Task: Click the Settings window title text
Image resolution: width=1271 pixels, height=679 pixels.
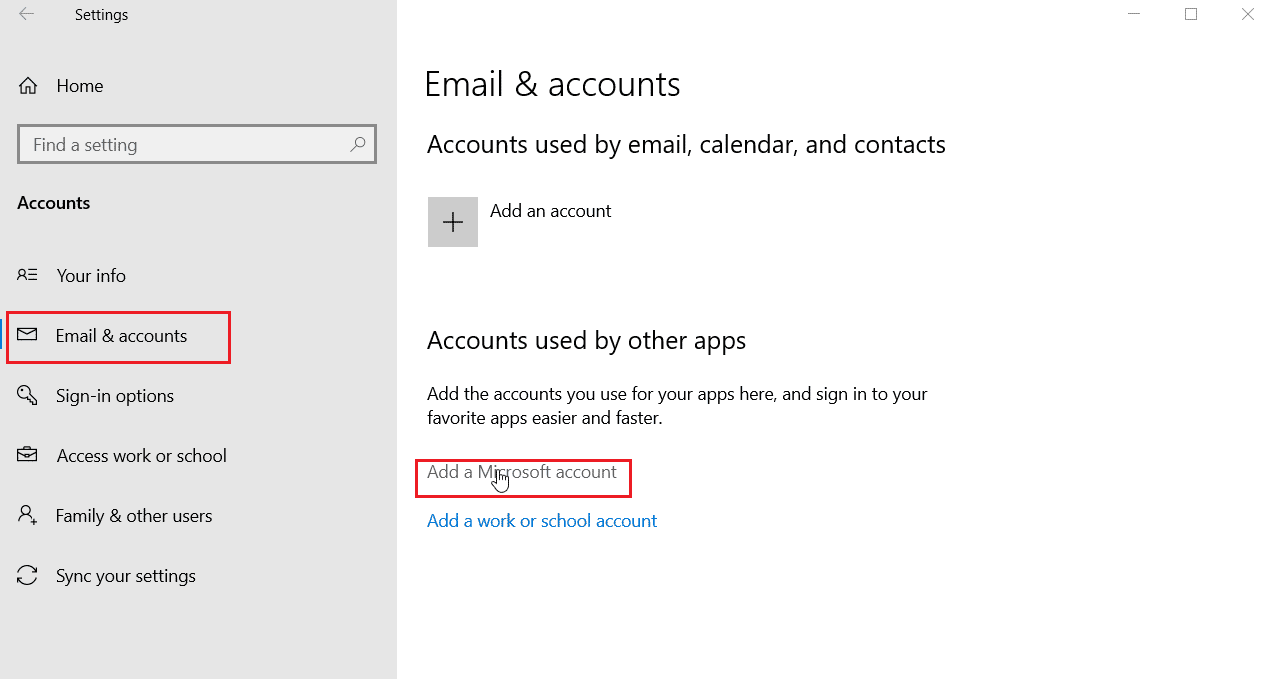Action: (101, 15)
